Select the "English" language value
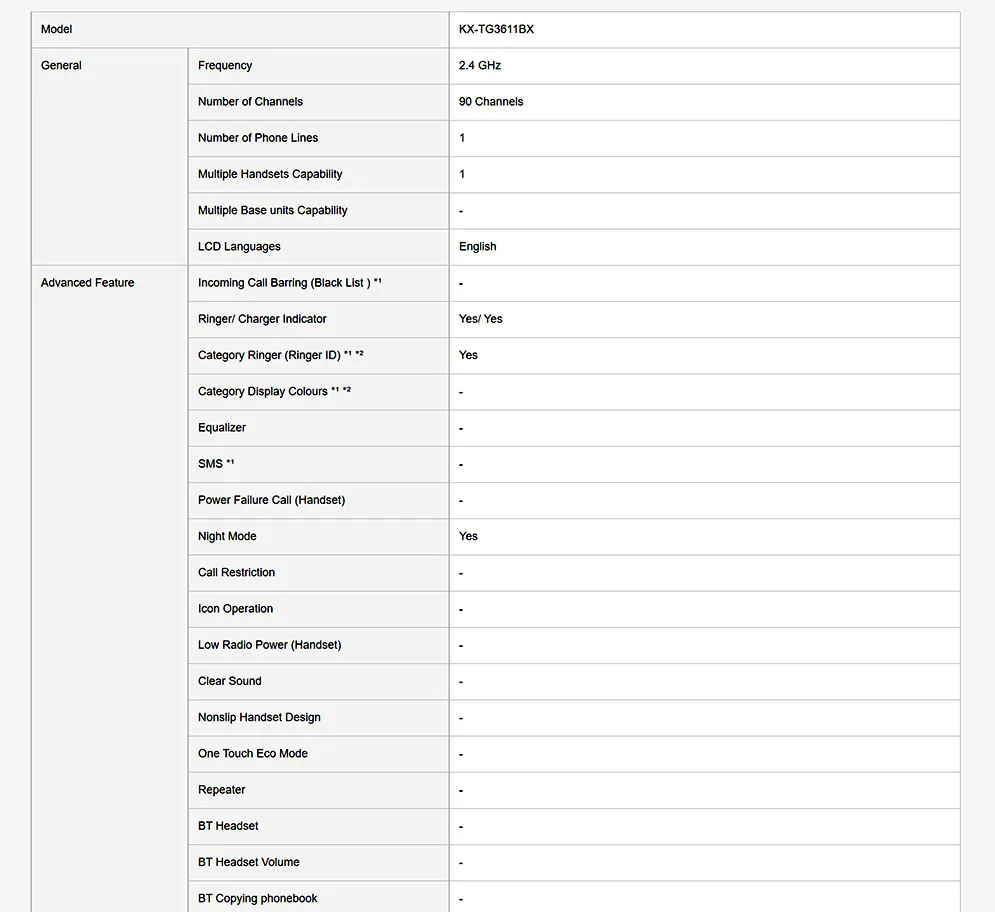Image resolution: width=995 pixels, height=912 pixels. tap(478, 246)
